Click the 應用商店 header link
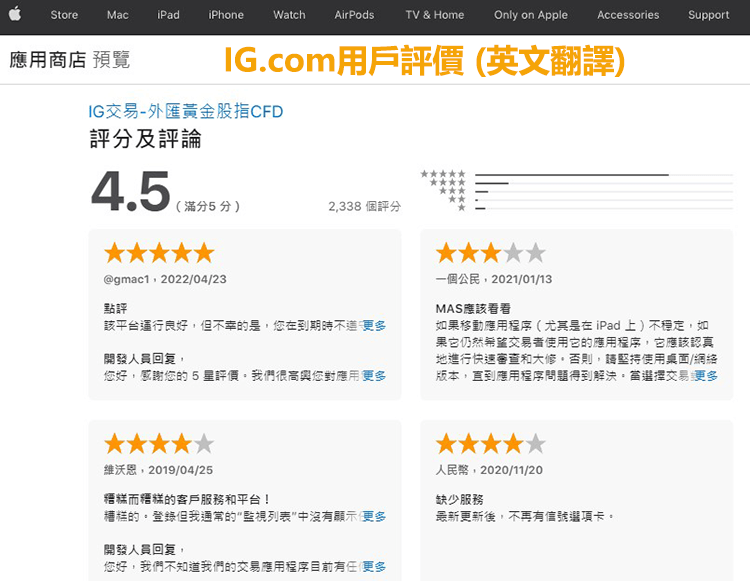The height and width of the screenshot is (581, 750). click(48, 60)
